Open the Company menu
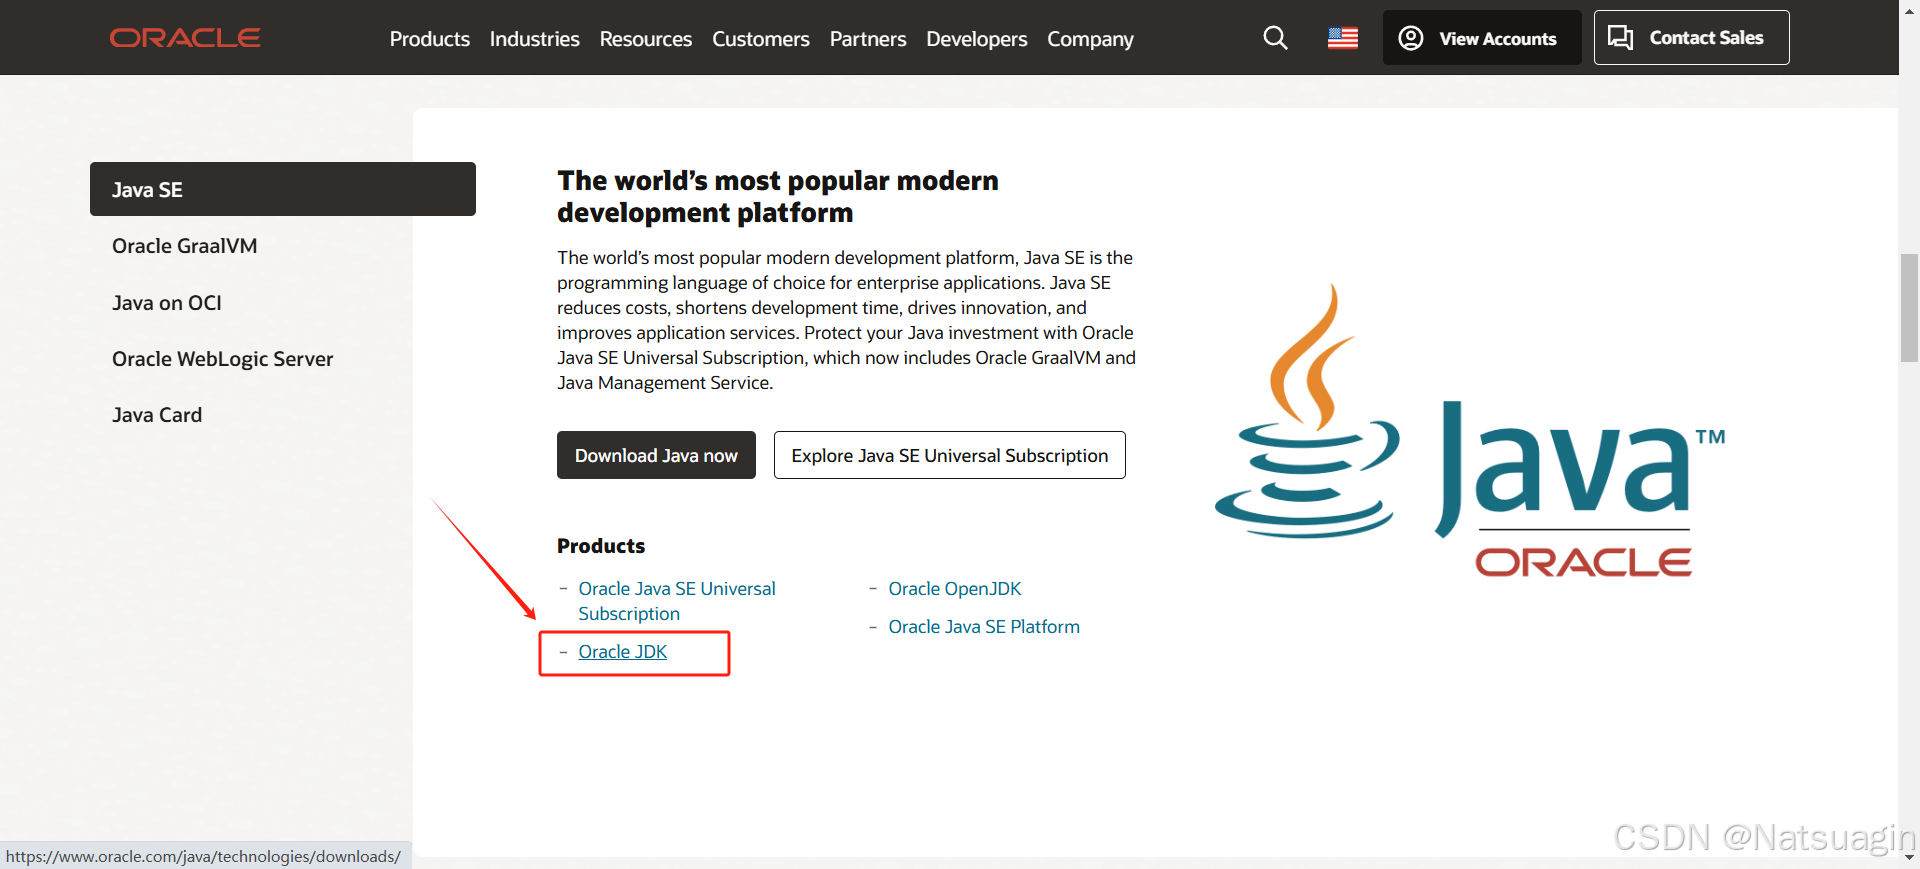 point(1090,39)
